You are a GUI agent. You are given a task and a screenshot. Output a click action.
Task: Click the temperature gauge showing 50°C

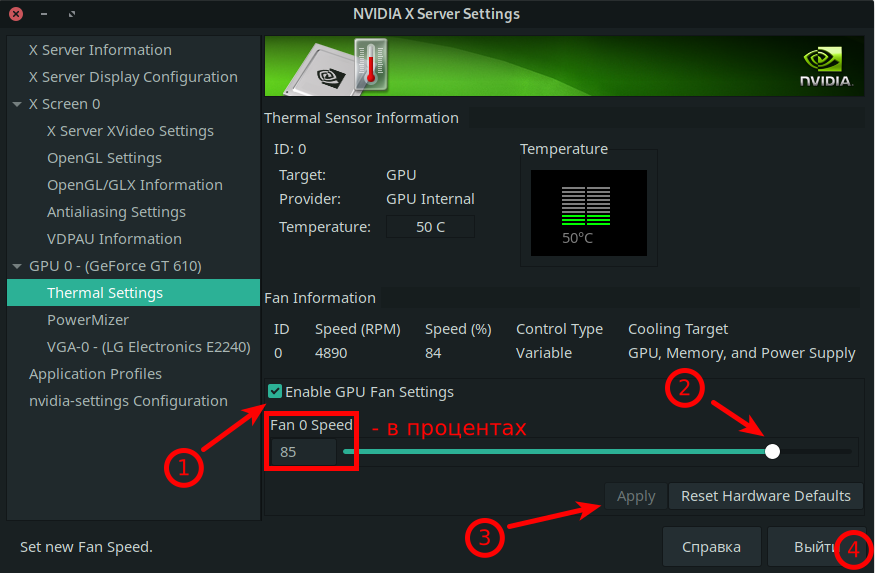589,213
